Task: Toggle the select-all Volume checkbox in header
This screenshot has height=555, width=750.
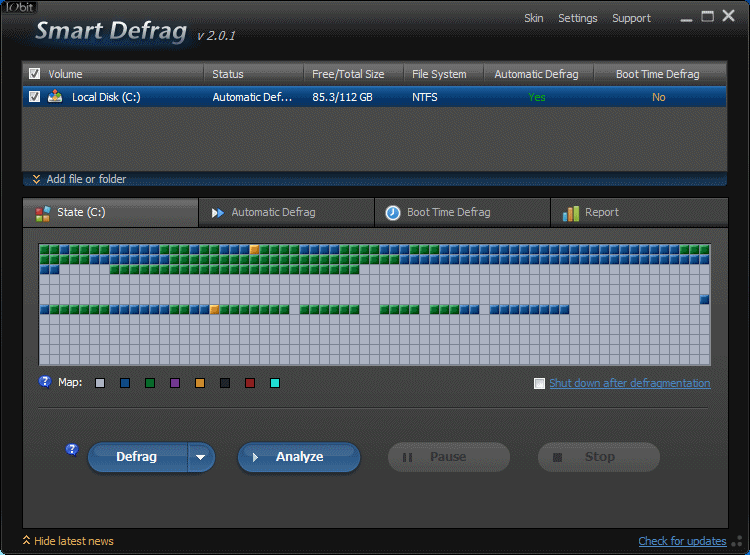Action: (34, 74)
